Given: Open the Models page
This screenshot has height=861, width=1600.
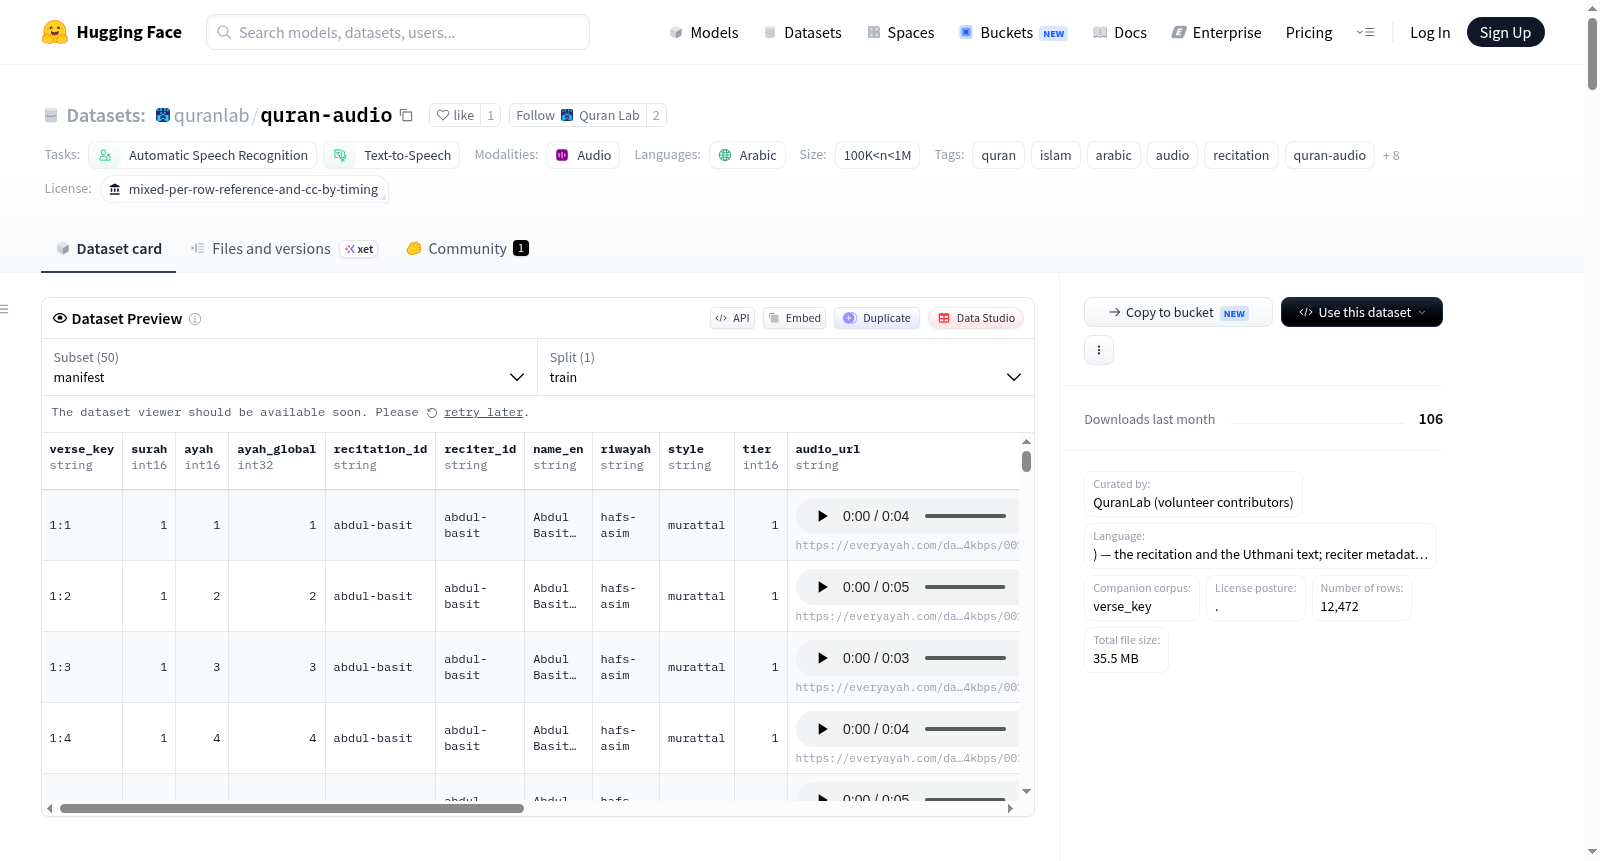Looking at the screenshot, I should (704, 32).
